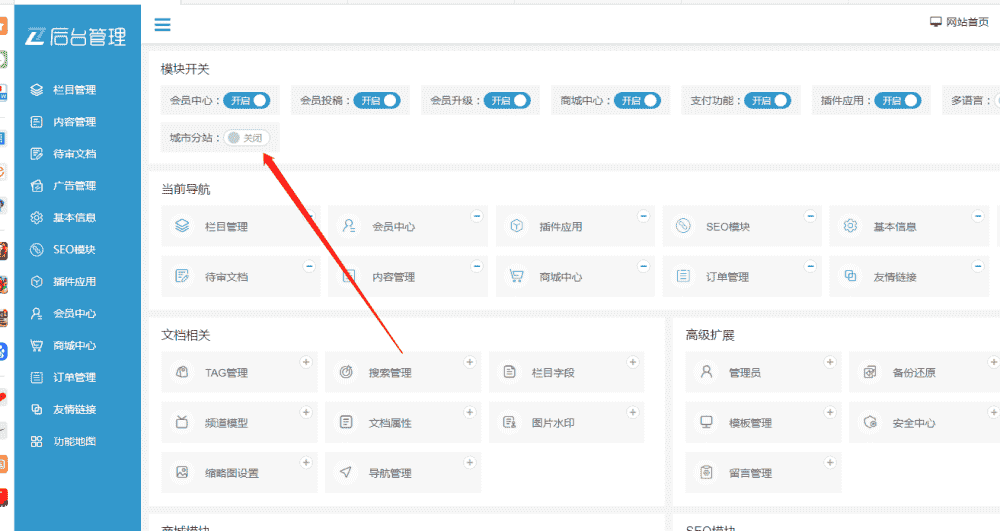Viewport: 1000px width, 531px height.
Task: Click the 功能地图 grid icon in sidebar
Action: point(37,442)
